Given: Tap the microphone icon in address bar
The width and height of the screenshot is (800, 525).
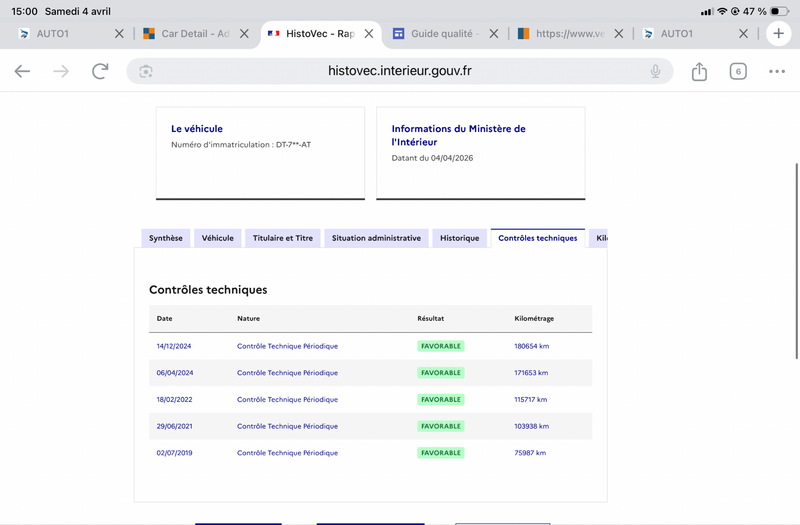Looking at the screenshot, I should (655, 71).
